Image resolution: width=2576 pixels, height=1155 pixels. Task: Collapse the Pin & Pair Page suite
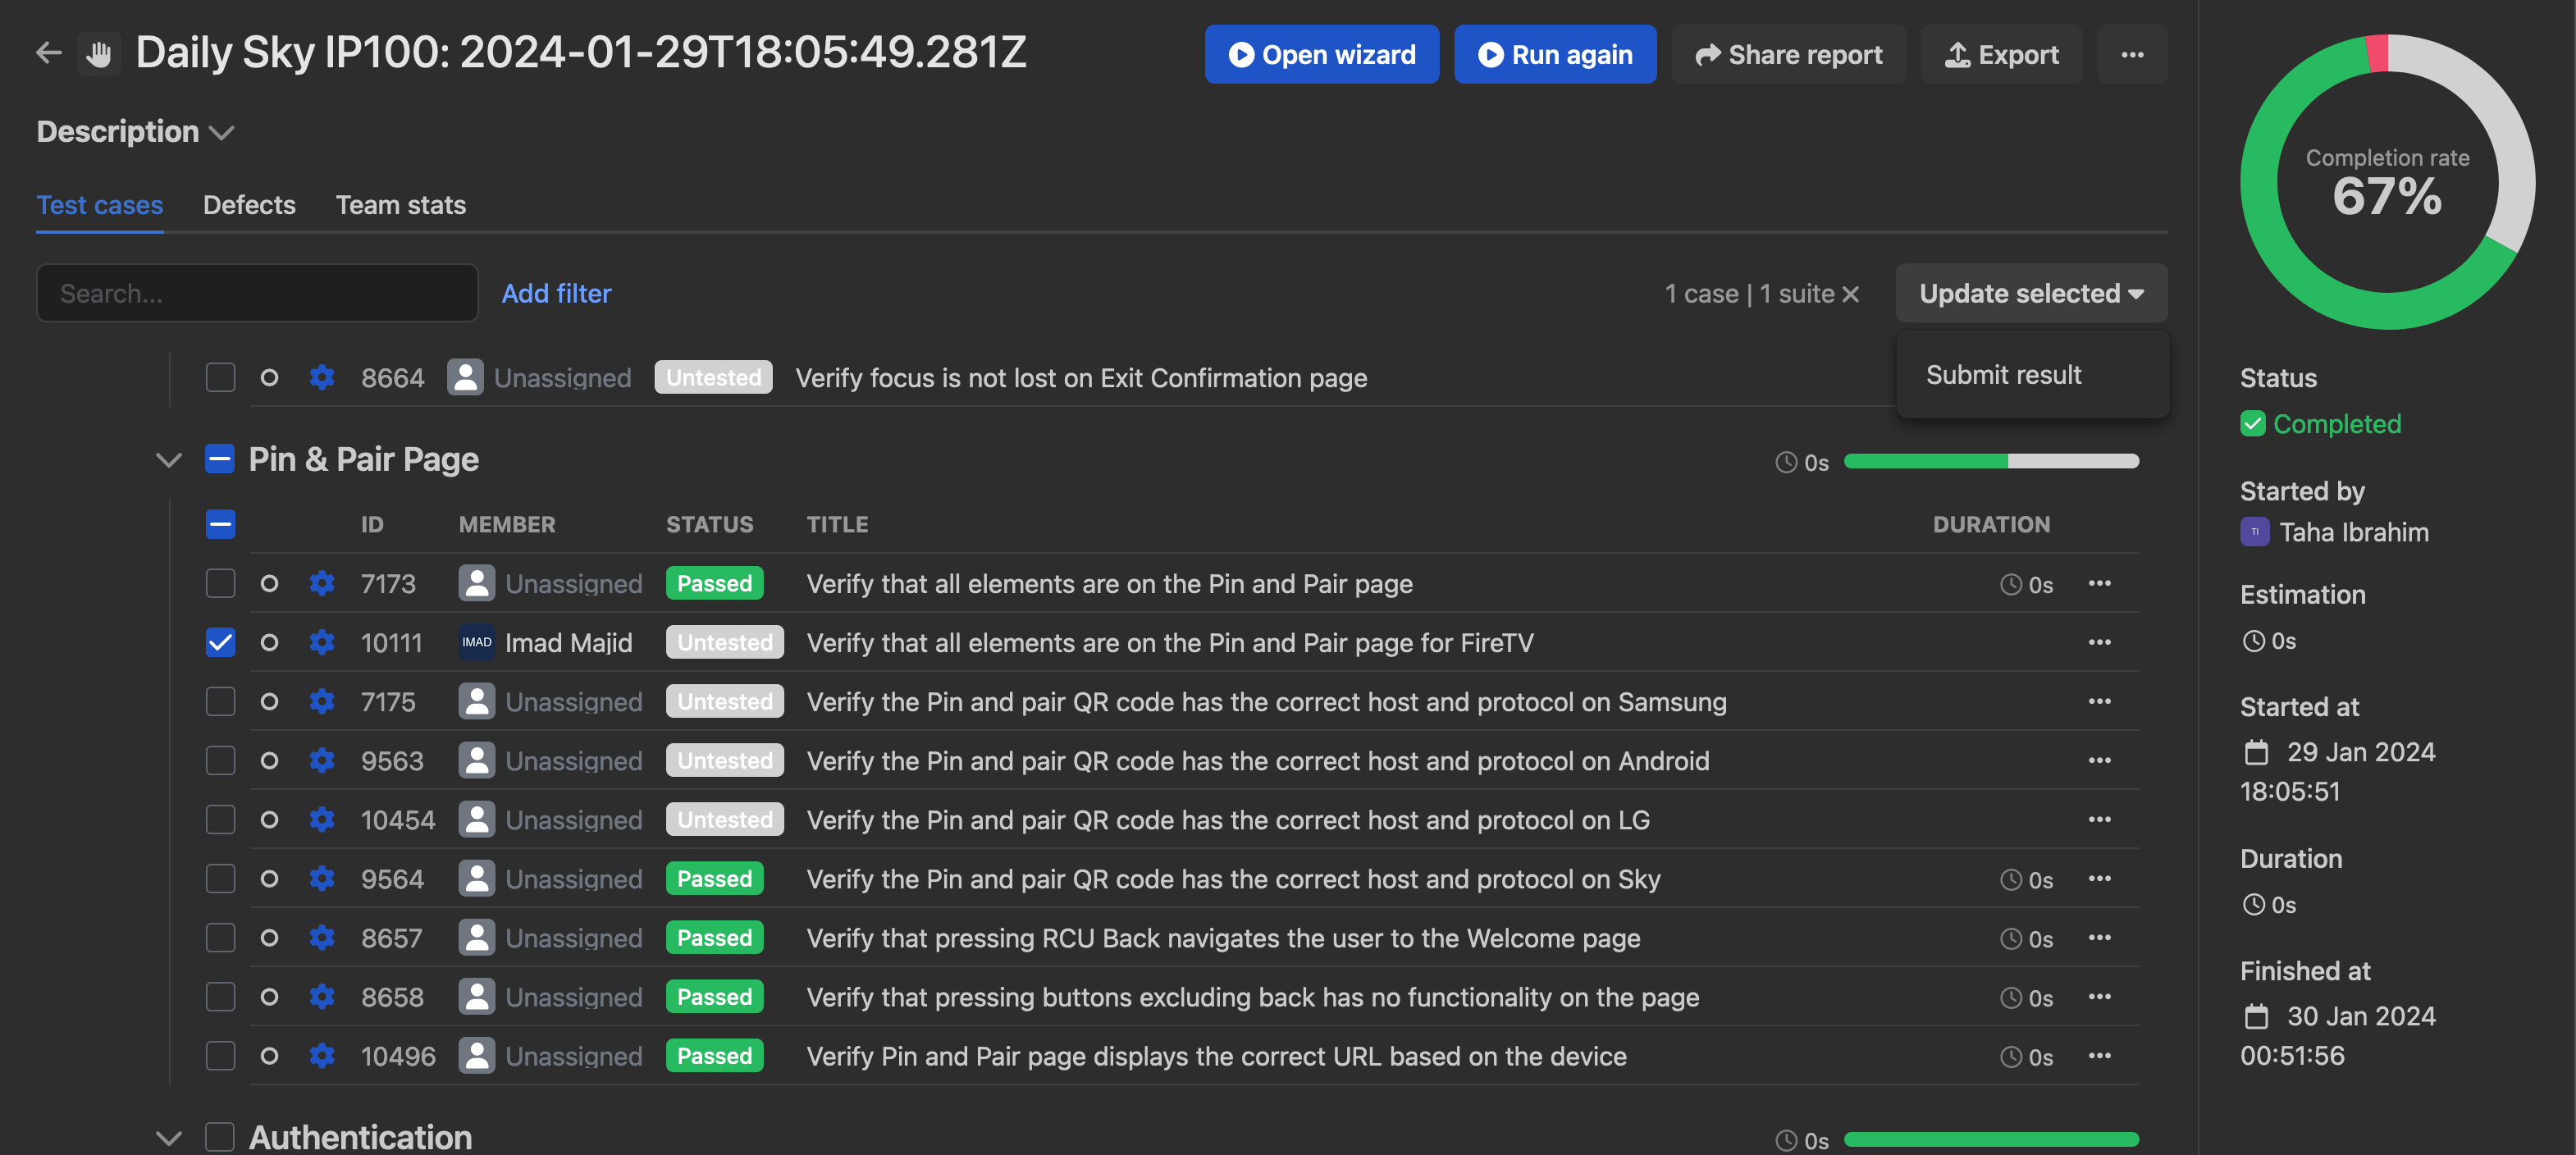point(169,460)
